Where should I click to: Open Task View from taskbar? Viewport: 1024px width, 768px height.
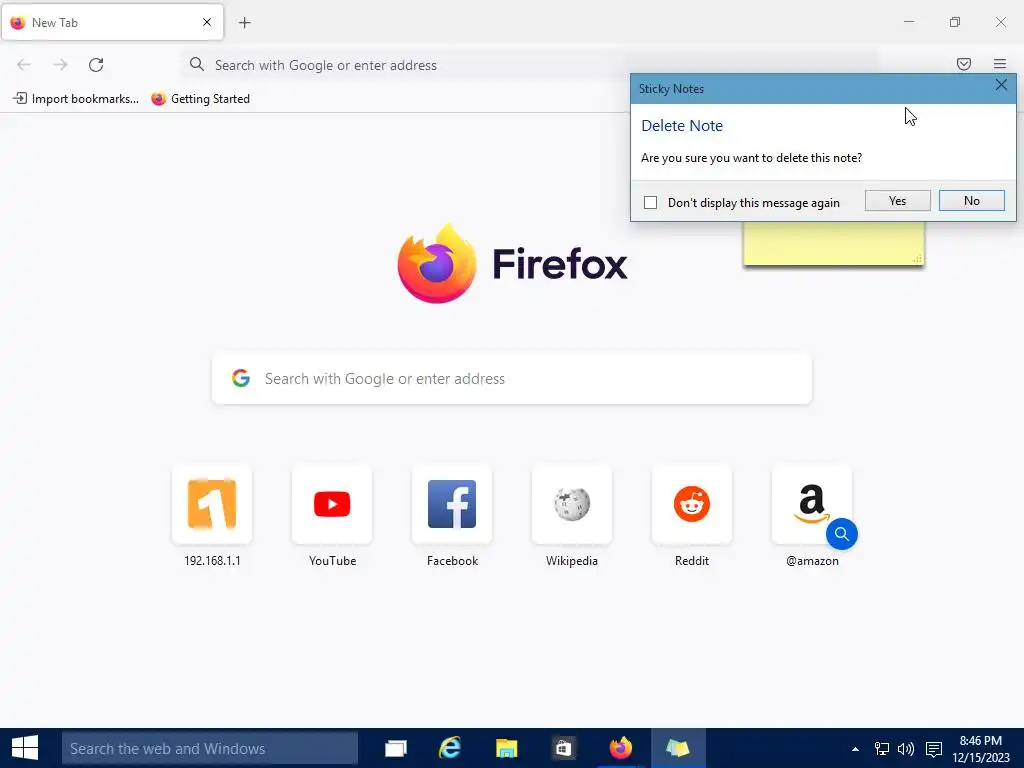pos(396,748)
